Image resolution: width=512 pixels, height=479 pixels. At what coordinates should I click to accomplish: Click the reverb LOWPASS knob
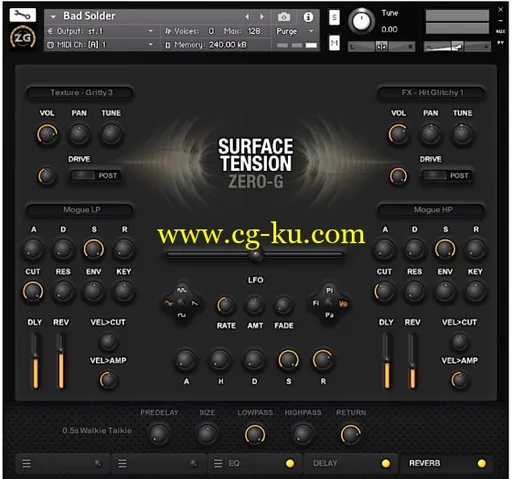tap(255, 434)
